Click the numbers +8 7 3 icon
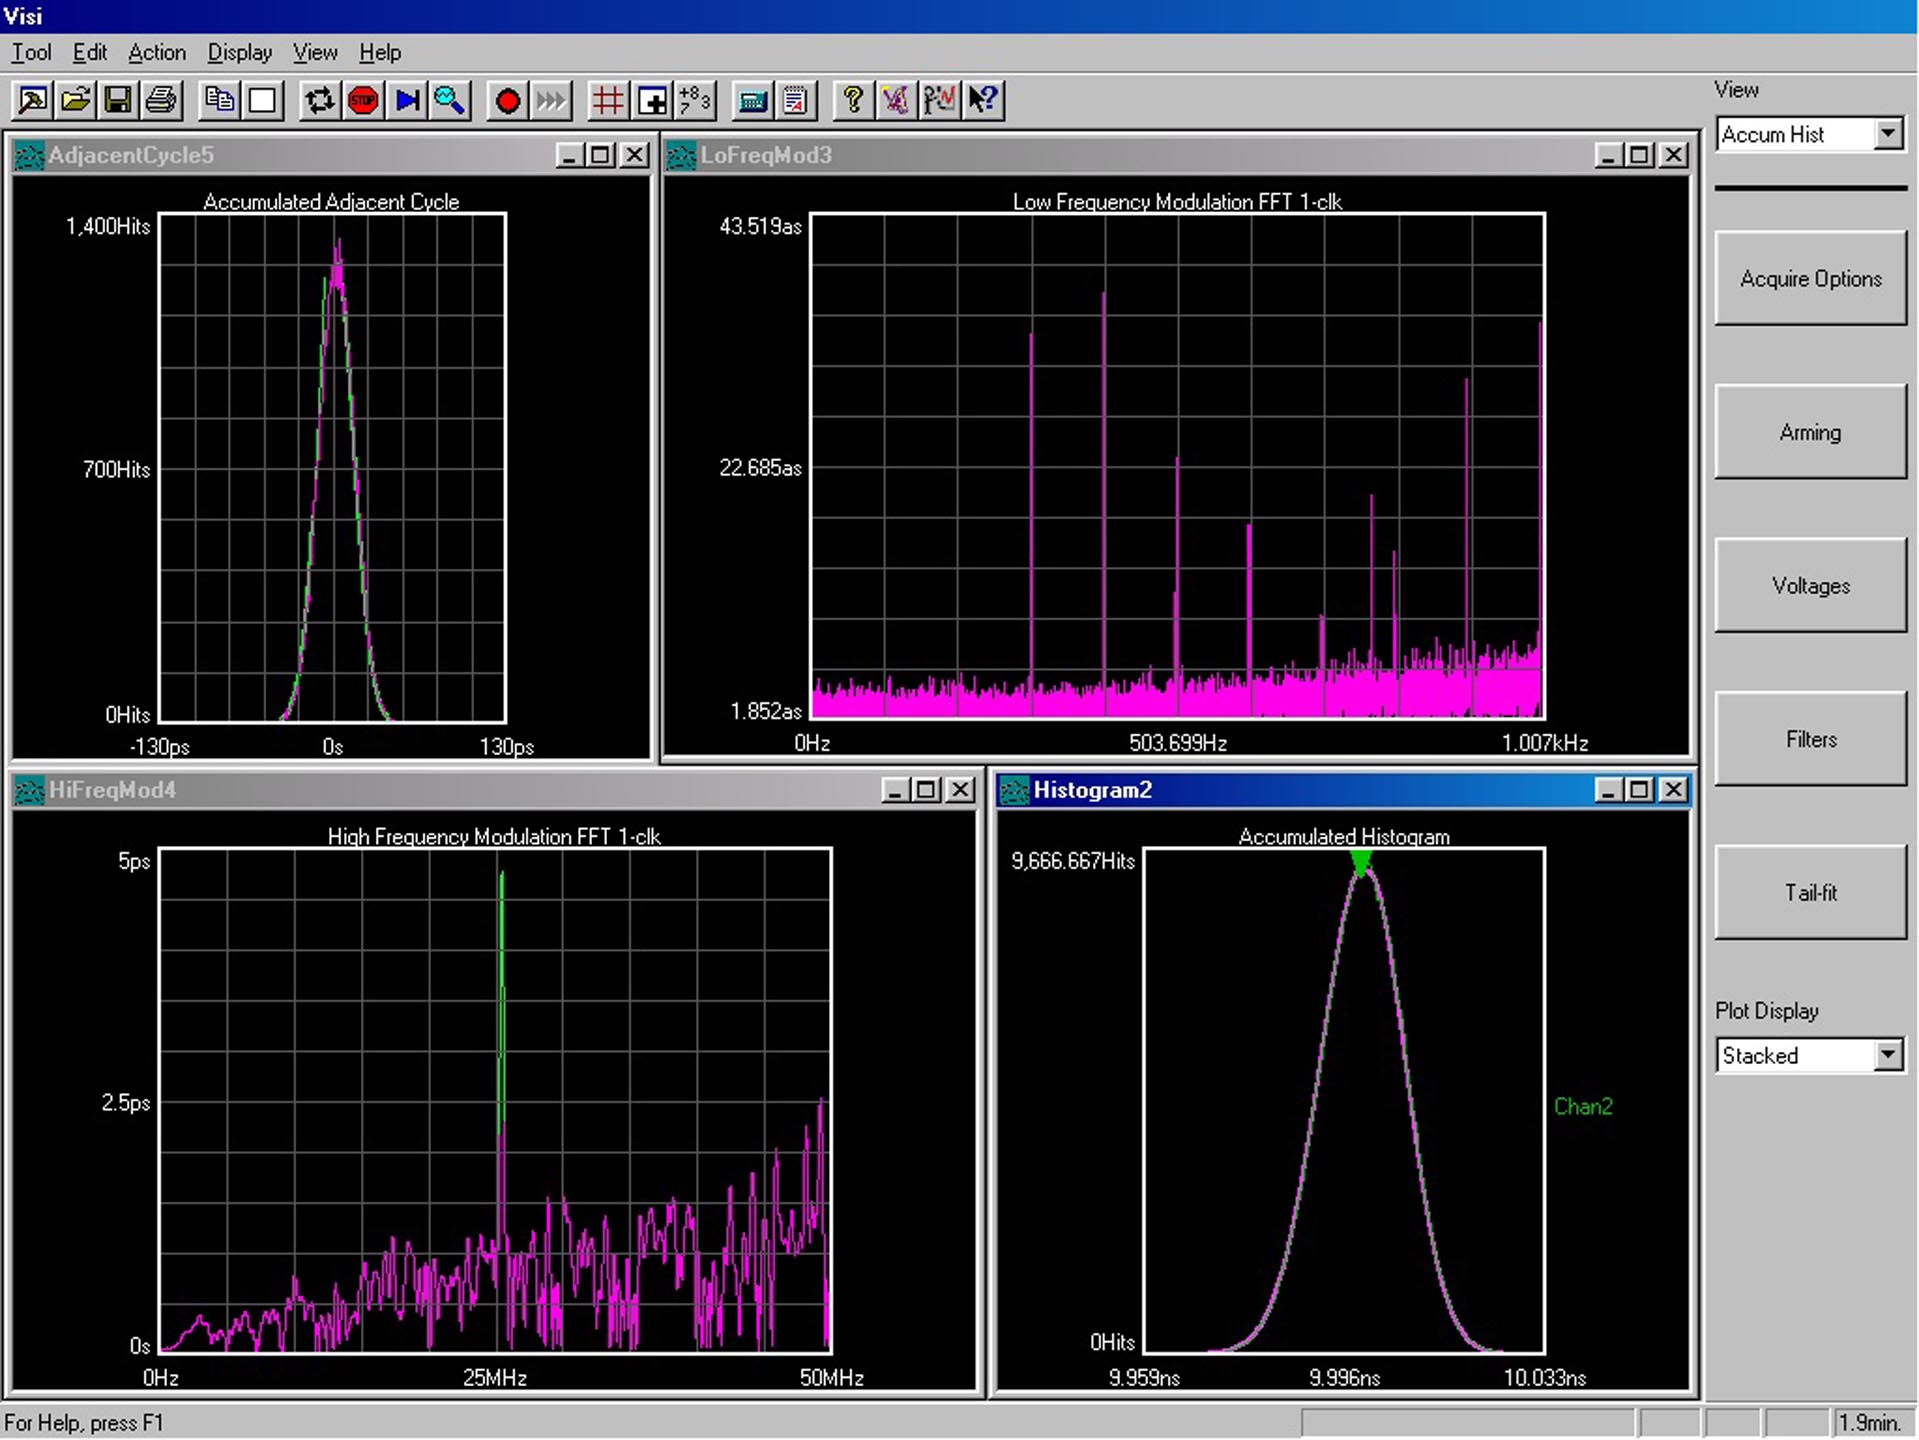The height and width of the screenshot is (1440, 1919). coord(695,100)
